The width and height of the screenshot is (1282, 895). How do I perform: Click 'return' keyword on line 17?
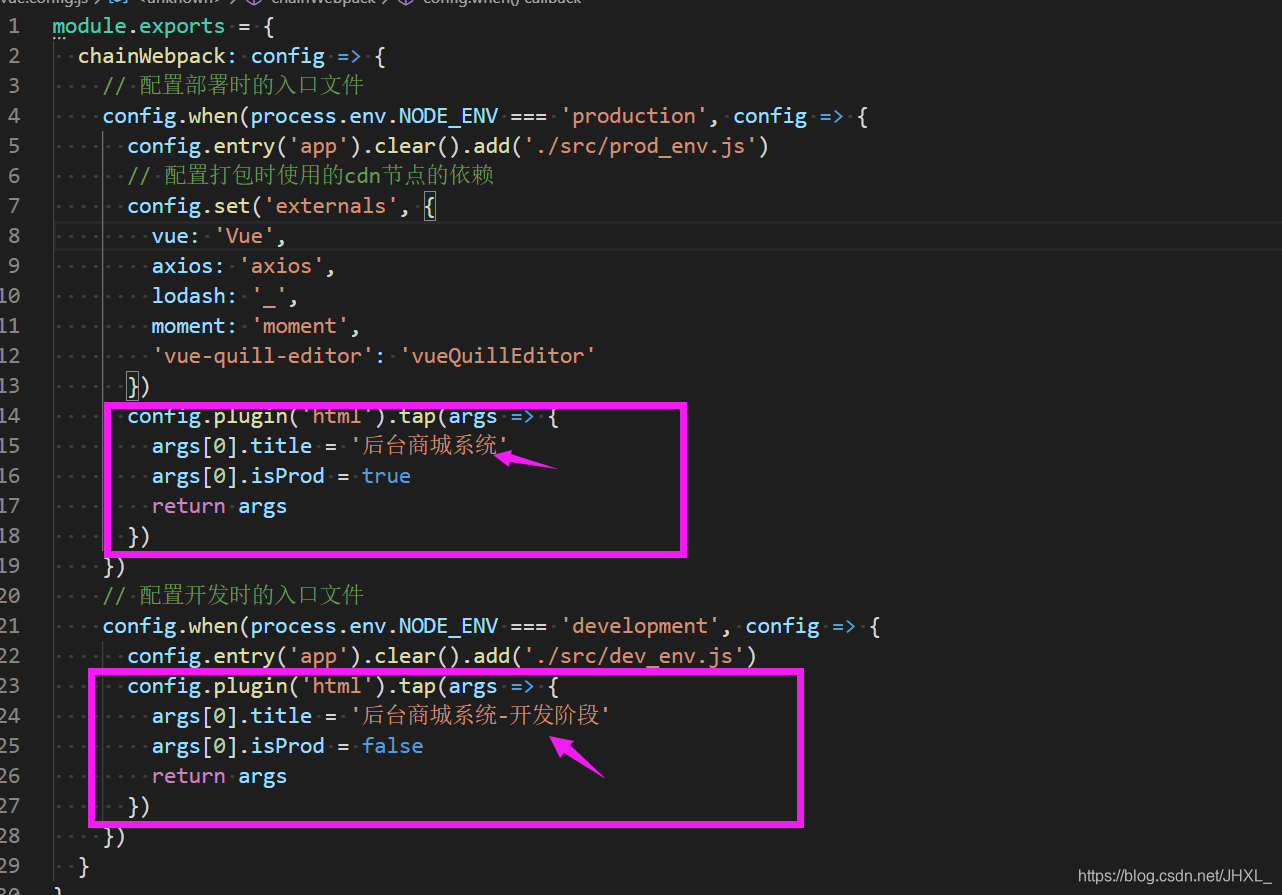[x=189, y=506]
